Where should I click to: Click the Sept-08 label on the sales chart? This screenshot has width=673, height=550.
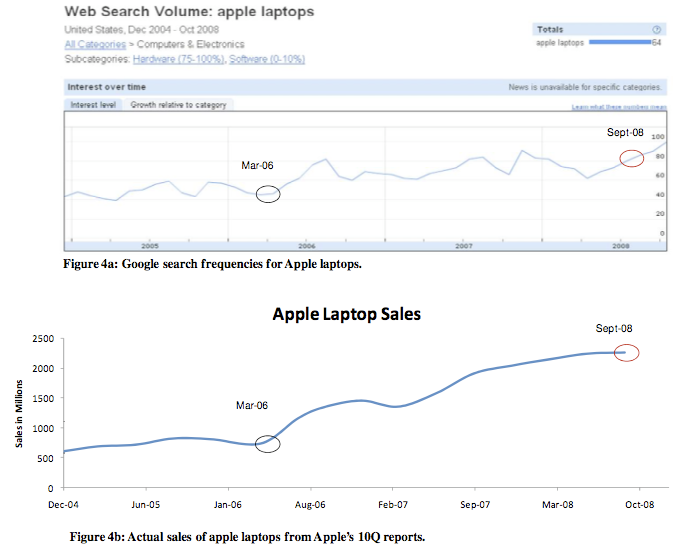click(614, 328)
